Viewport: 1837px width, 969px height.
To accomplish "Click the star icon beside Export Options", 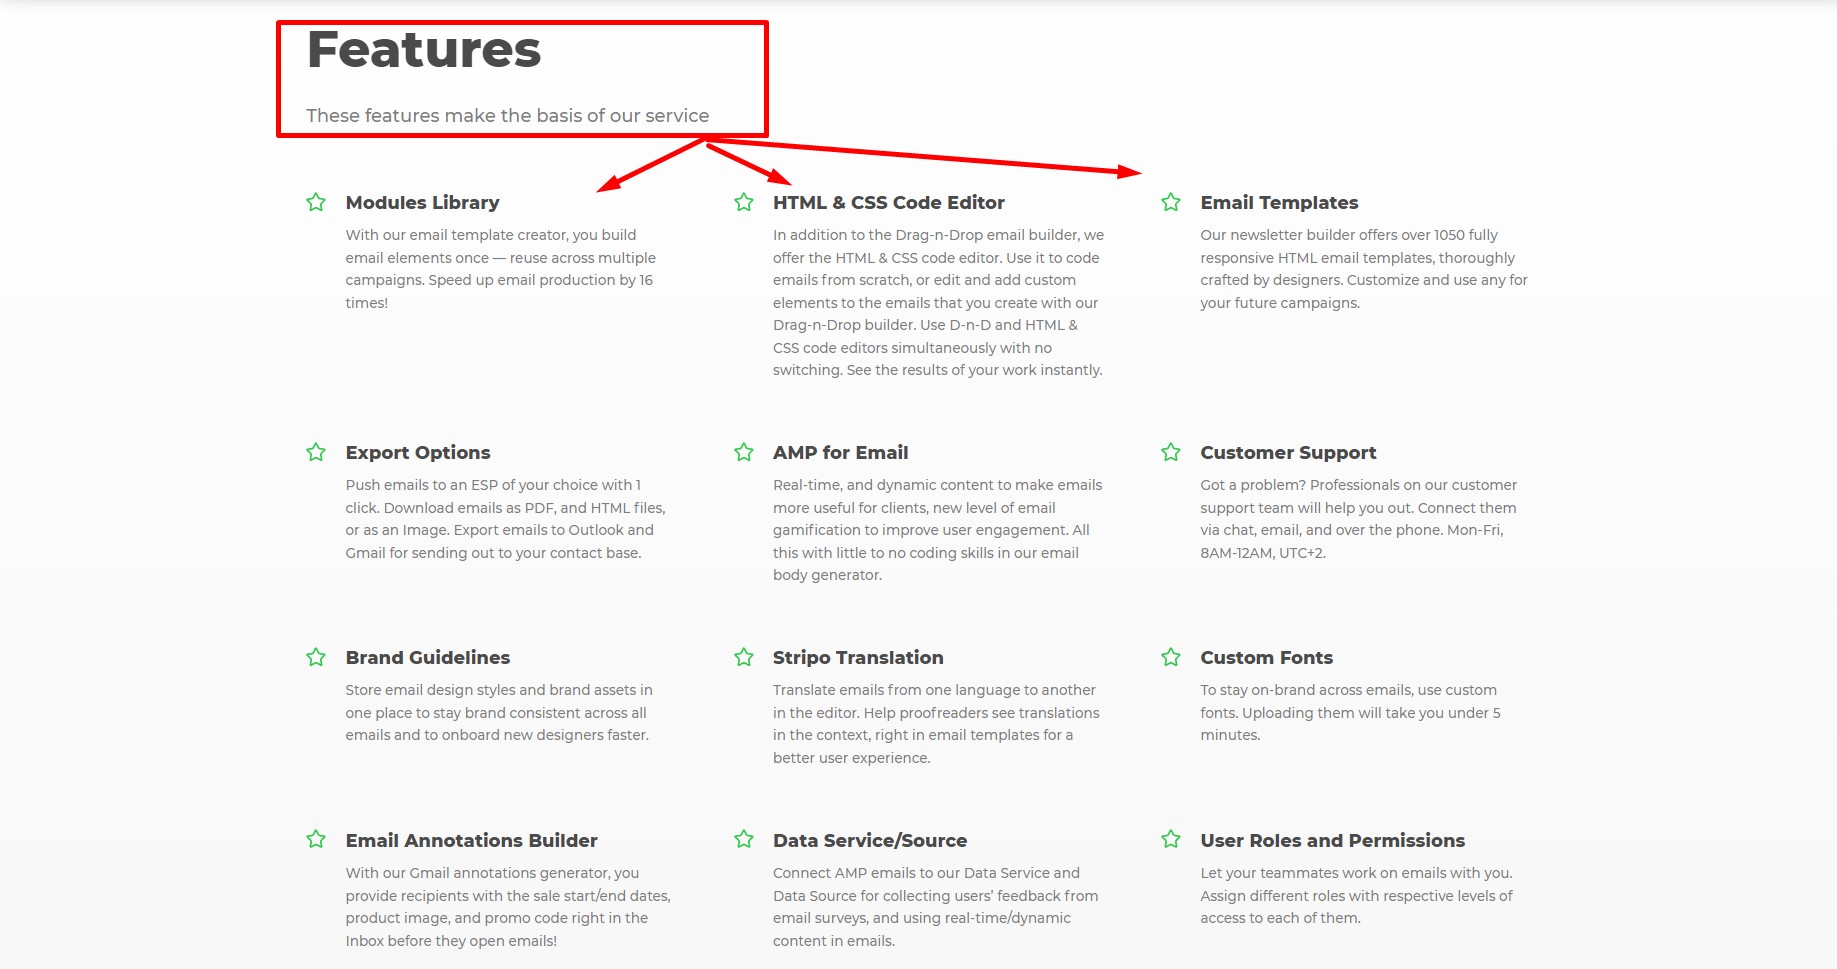I will (316, 452).
